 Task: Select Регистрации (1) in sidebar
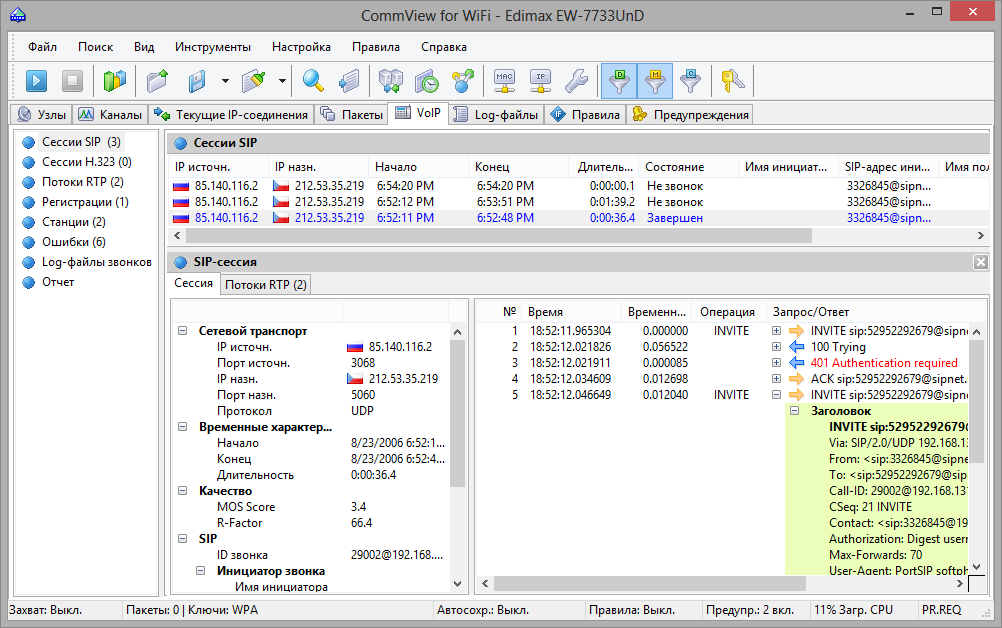85,202
